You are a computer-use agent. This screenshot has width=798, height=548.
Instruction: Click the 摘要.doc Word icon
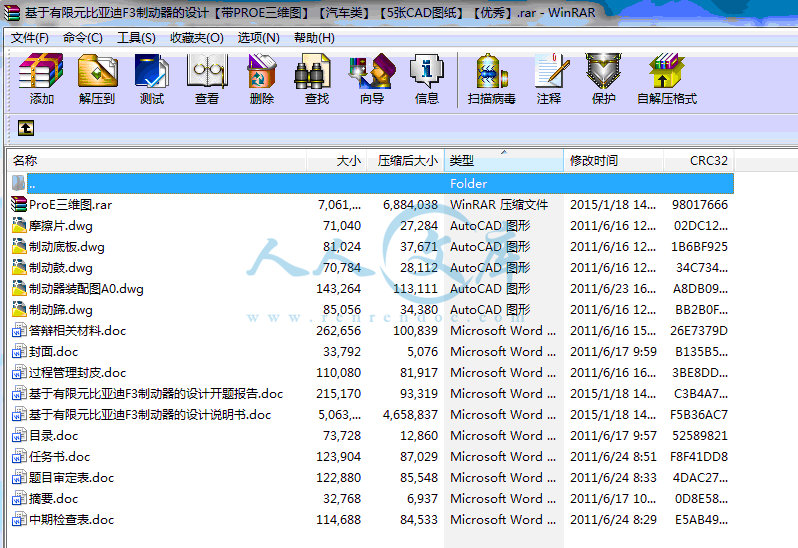click(x=19, y=498)
